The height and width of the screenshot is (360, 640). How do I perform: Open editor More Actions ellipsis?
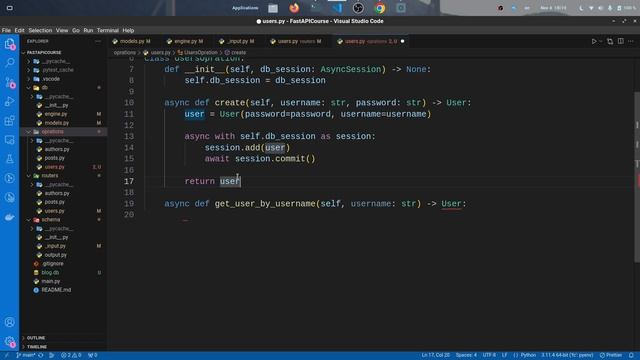(631, 41)
